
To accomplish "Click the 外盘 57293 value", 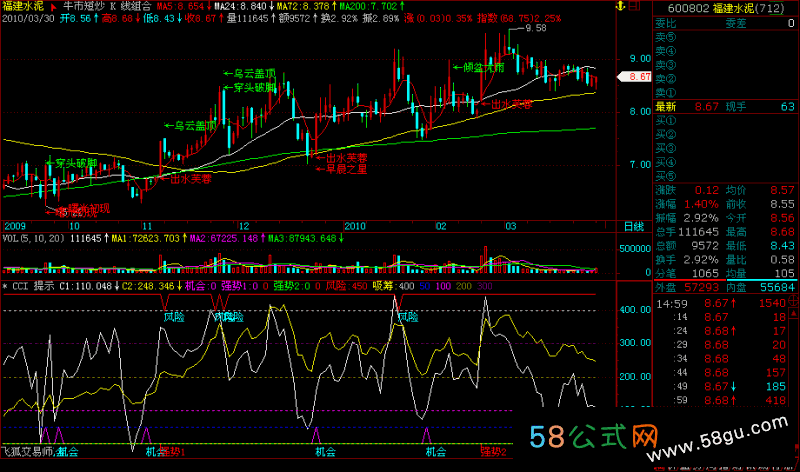I will tap(702, 287).
